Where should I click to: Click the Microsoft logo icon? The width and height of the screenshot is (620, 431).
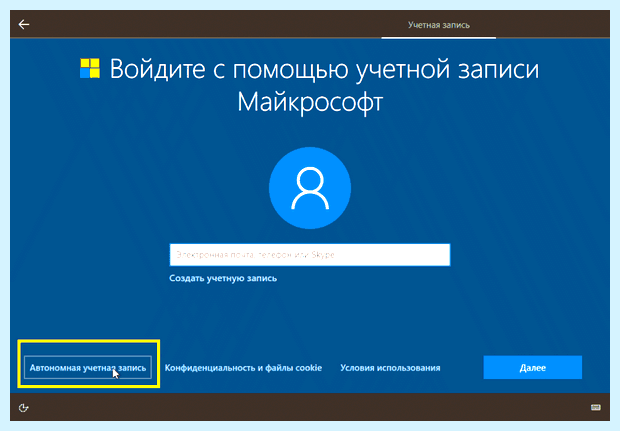(x=90, y=68)
